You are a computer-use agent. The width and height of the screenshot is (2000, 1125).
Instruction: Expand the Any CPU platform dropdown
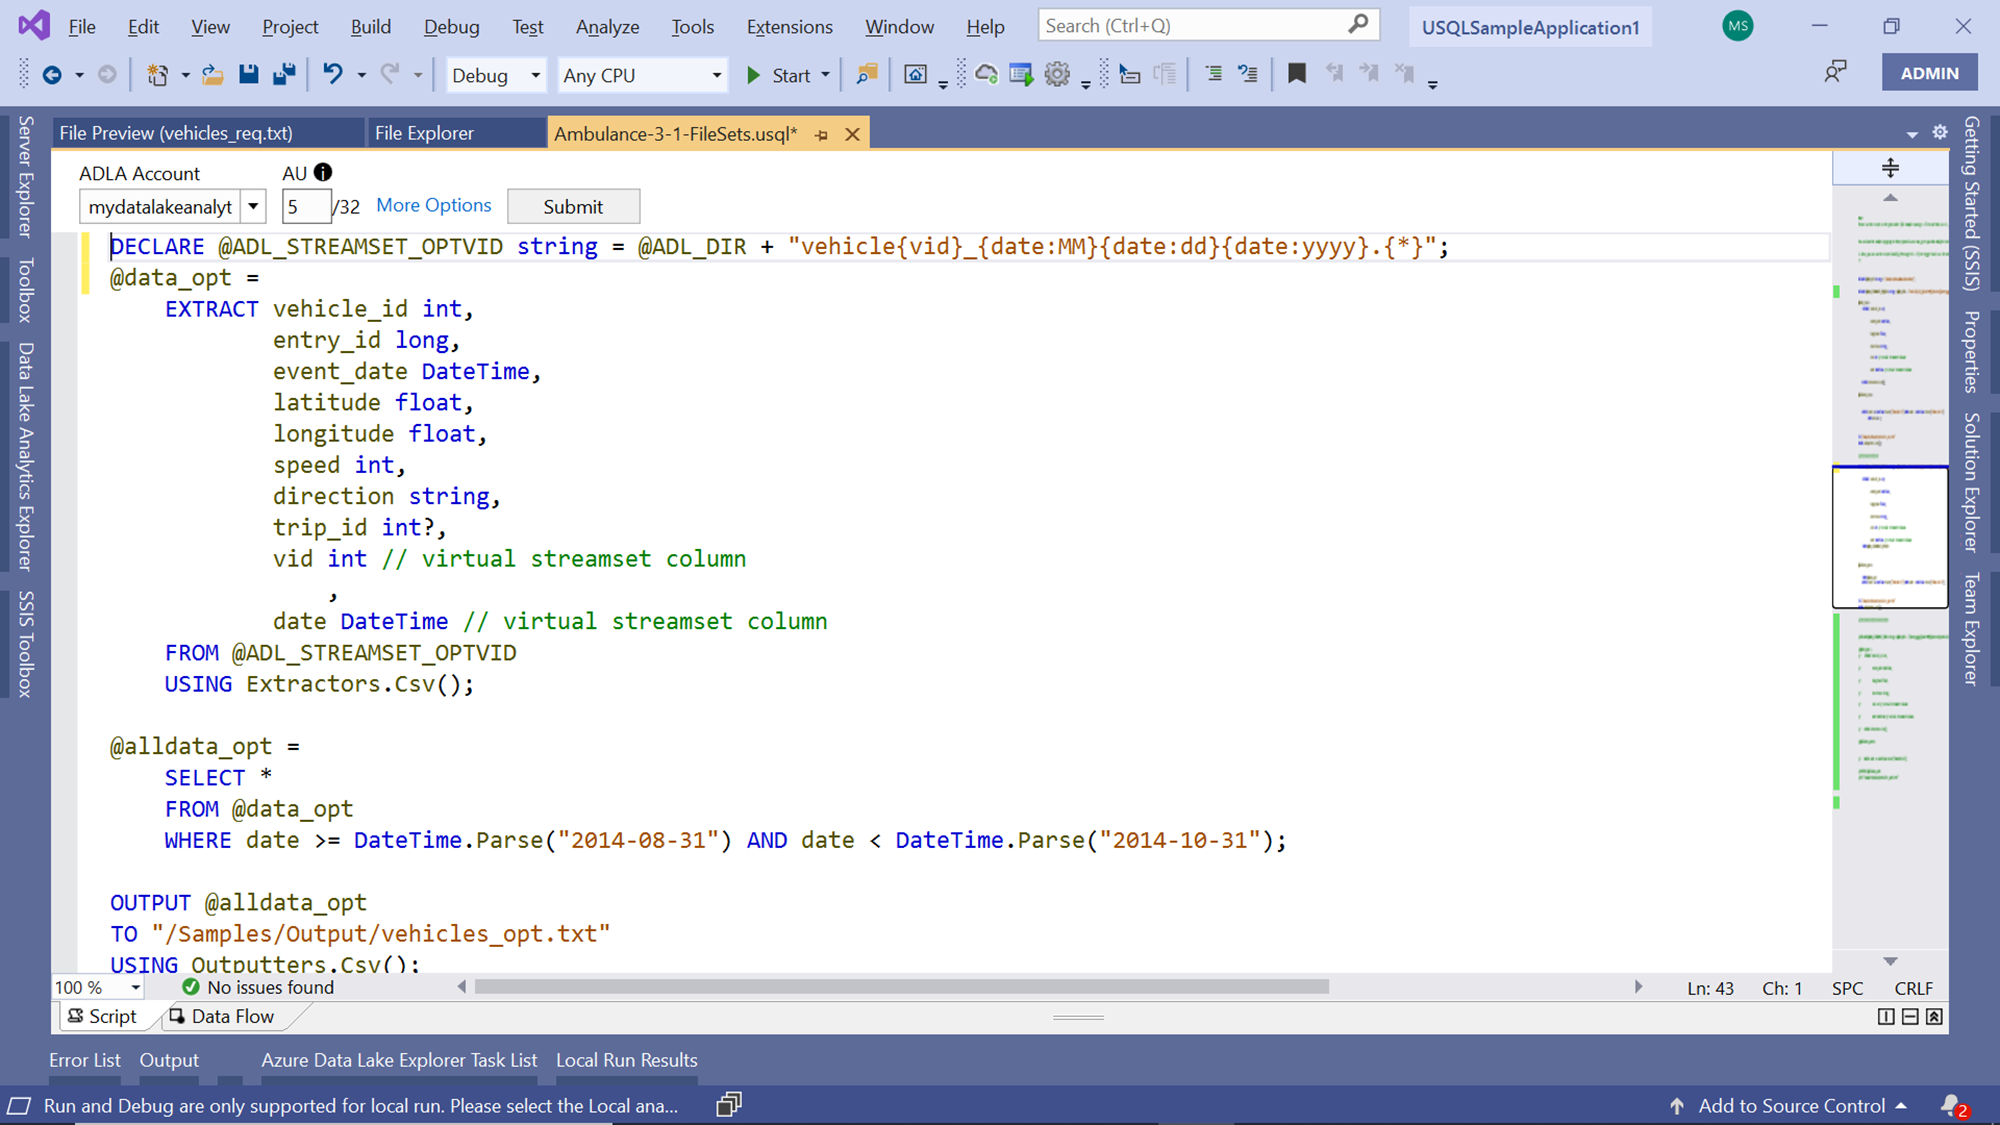[716, 75]
